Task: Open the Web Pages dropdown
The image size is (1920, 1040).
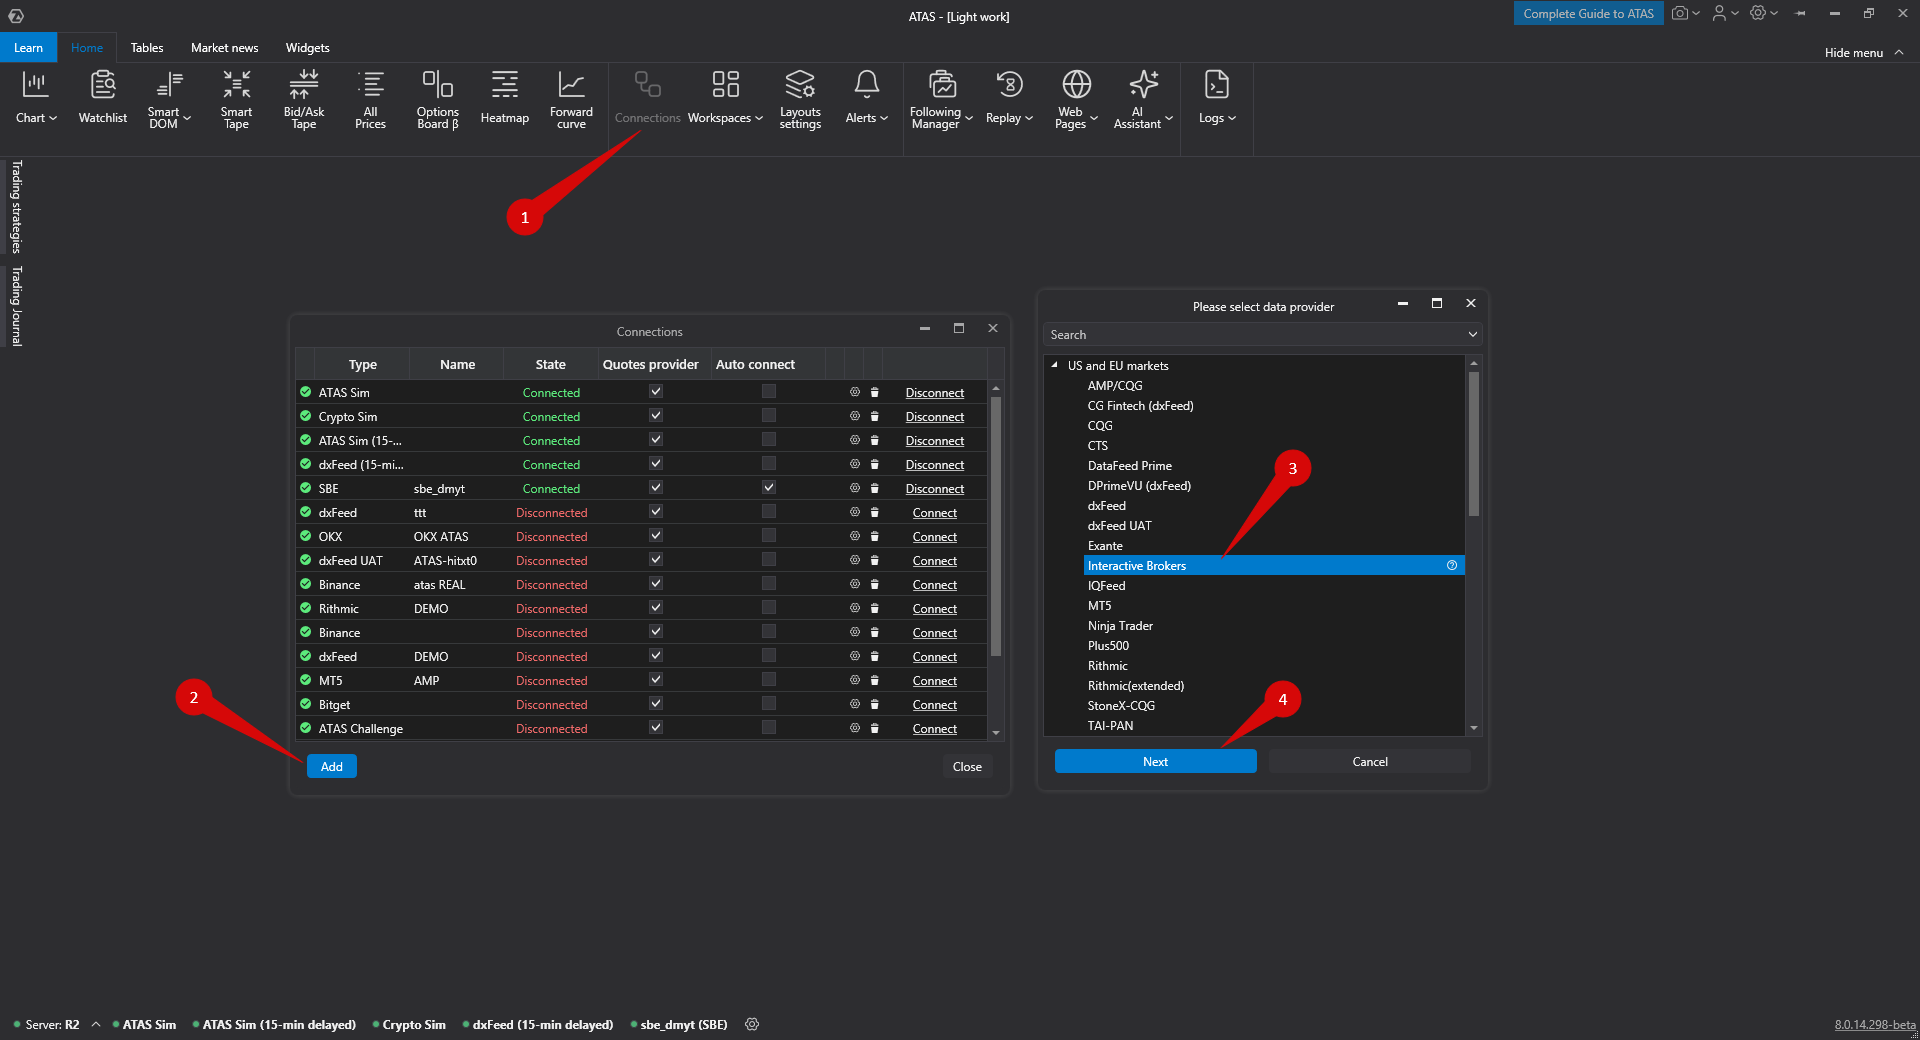Action: pos(1076,98)
